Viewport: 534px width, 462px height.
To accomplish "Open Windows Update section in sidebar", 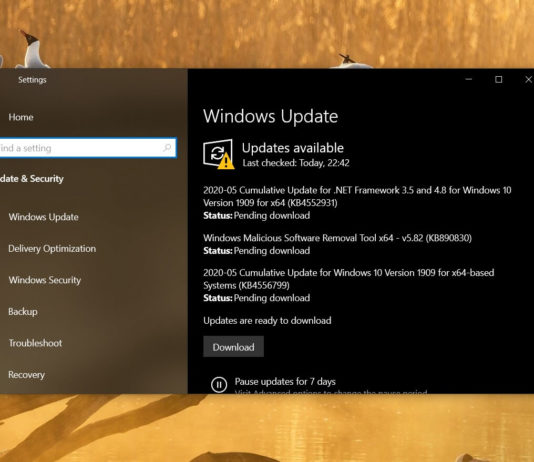I will 44,217.
